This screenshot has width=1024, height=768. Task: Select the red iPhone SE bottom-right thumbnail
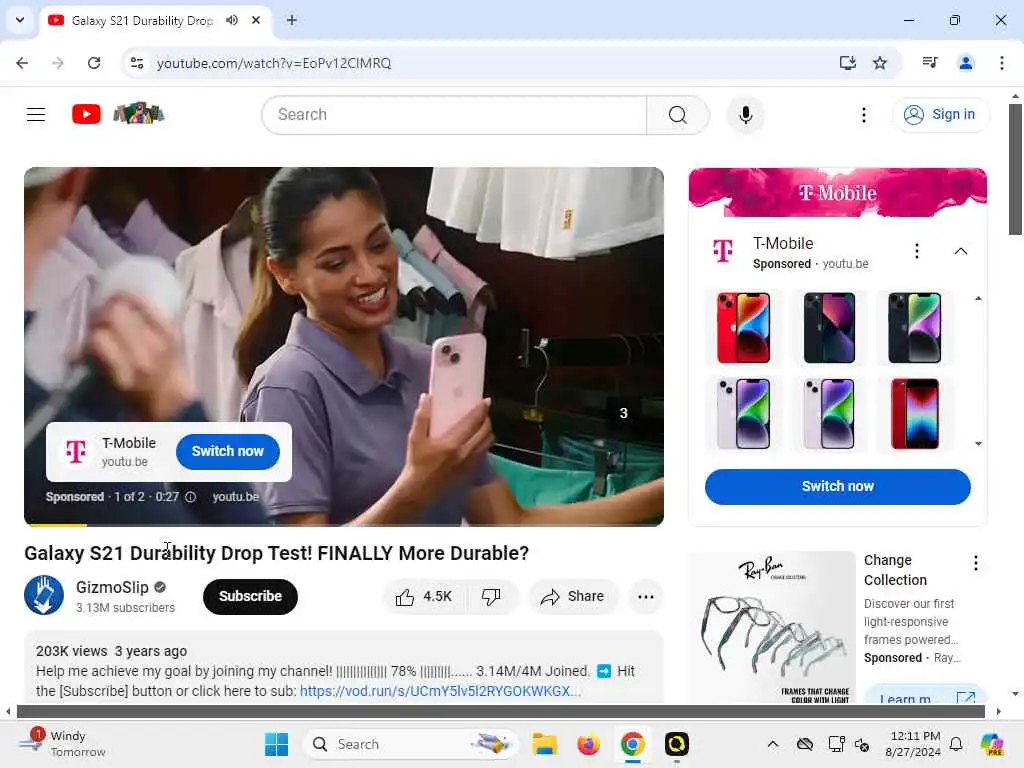tap(914, 414)
